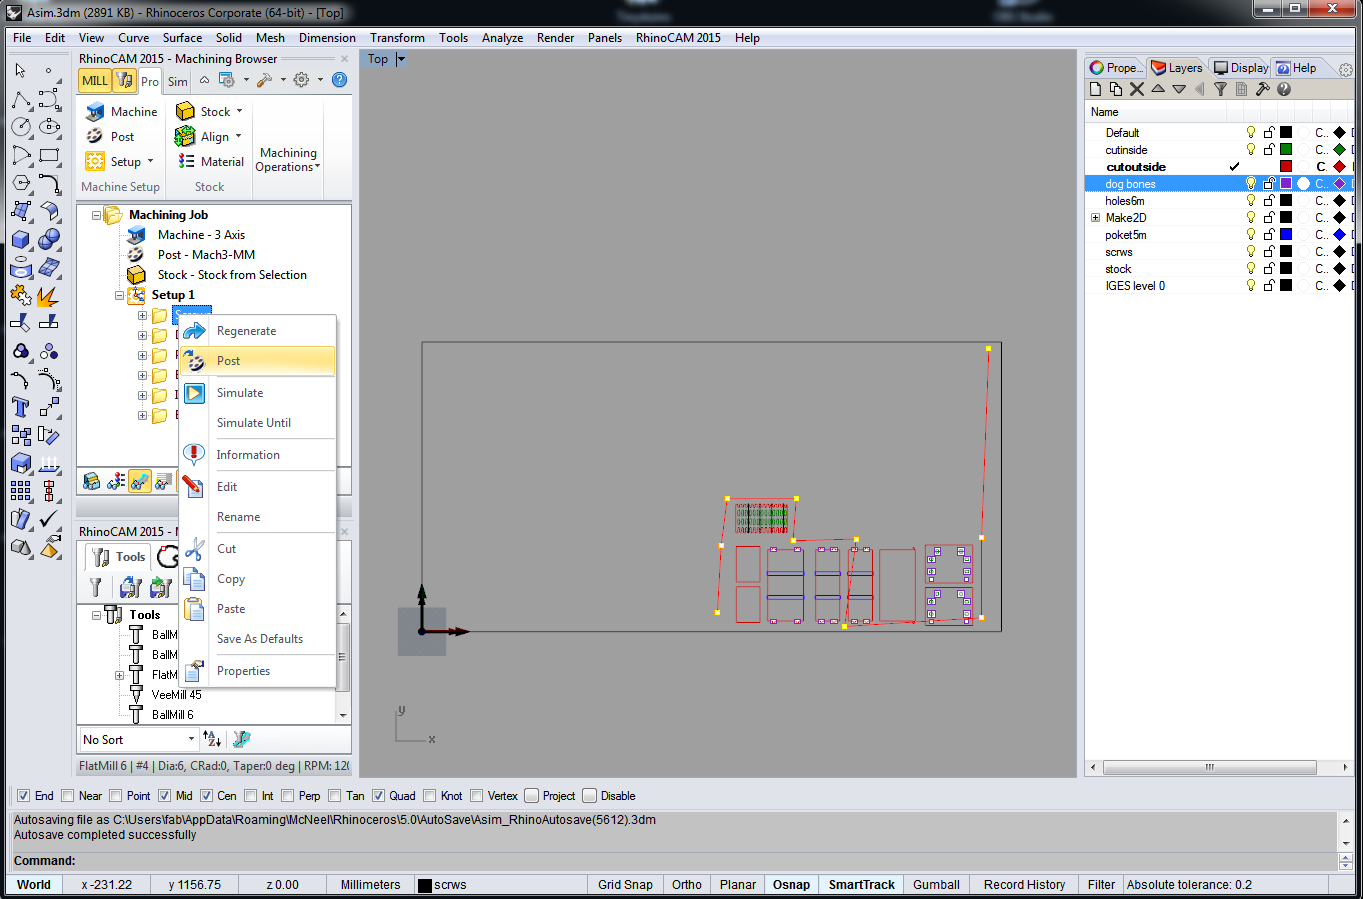
Task: Choose Post from the context menu
Action: 257,361
